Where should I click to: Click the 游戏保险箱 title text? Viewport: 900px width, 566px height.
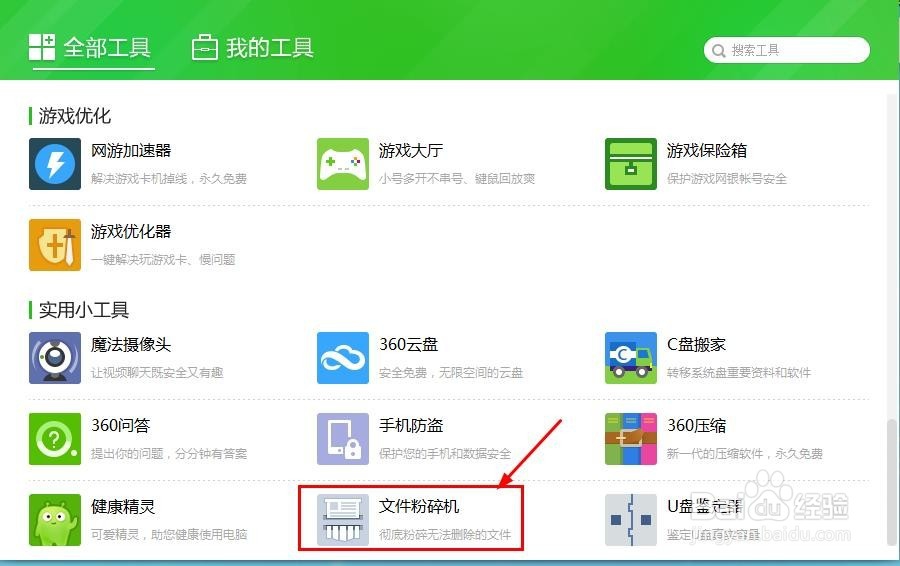coord(707,150)
